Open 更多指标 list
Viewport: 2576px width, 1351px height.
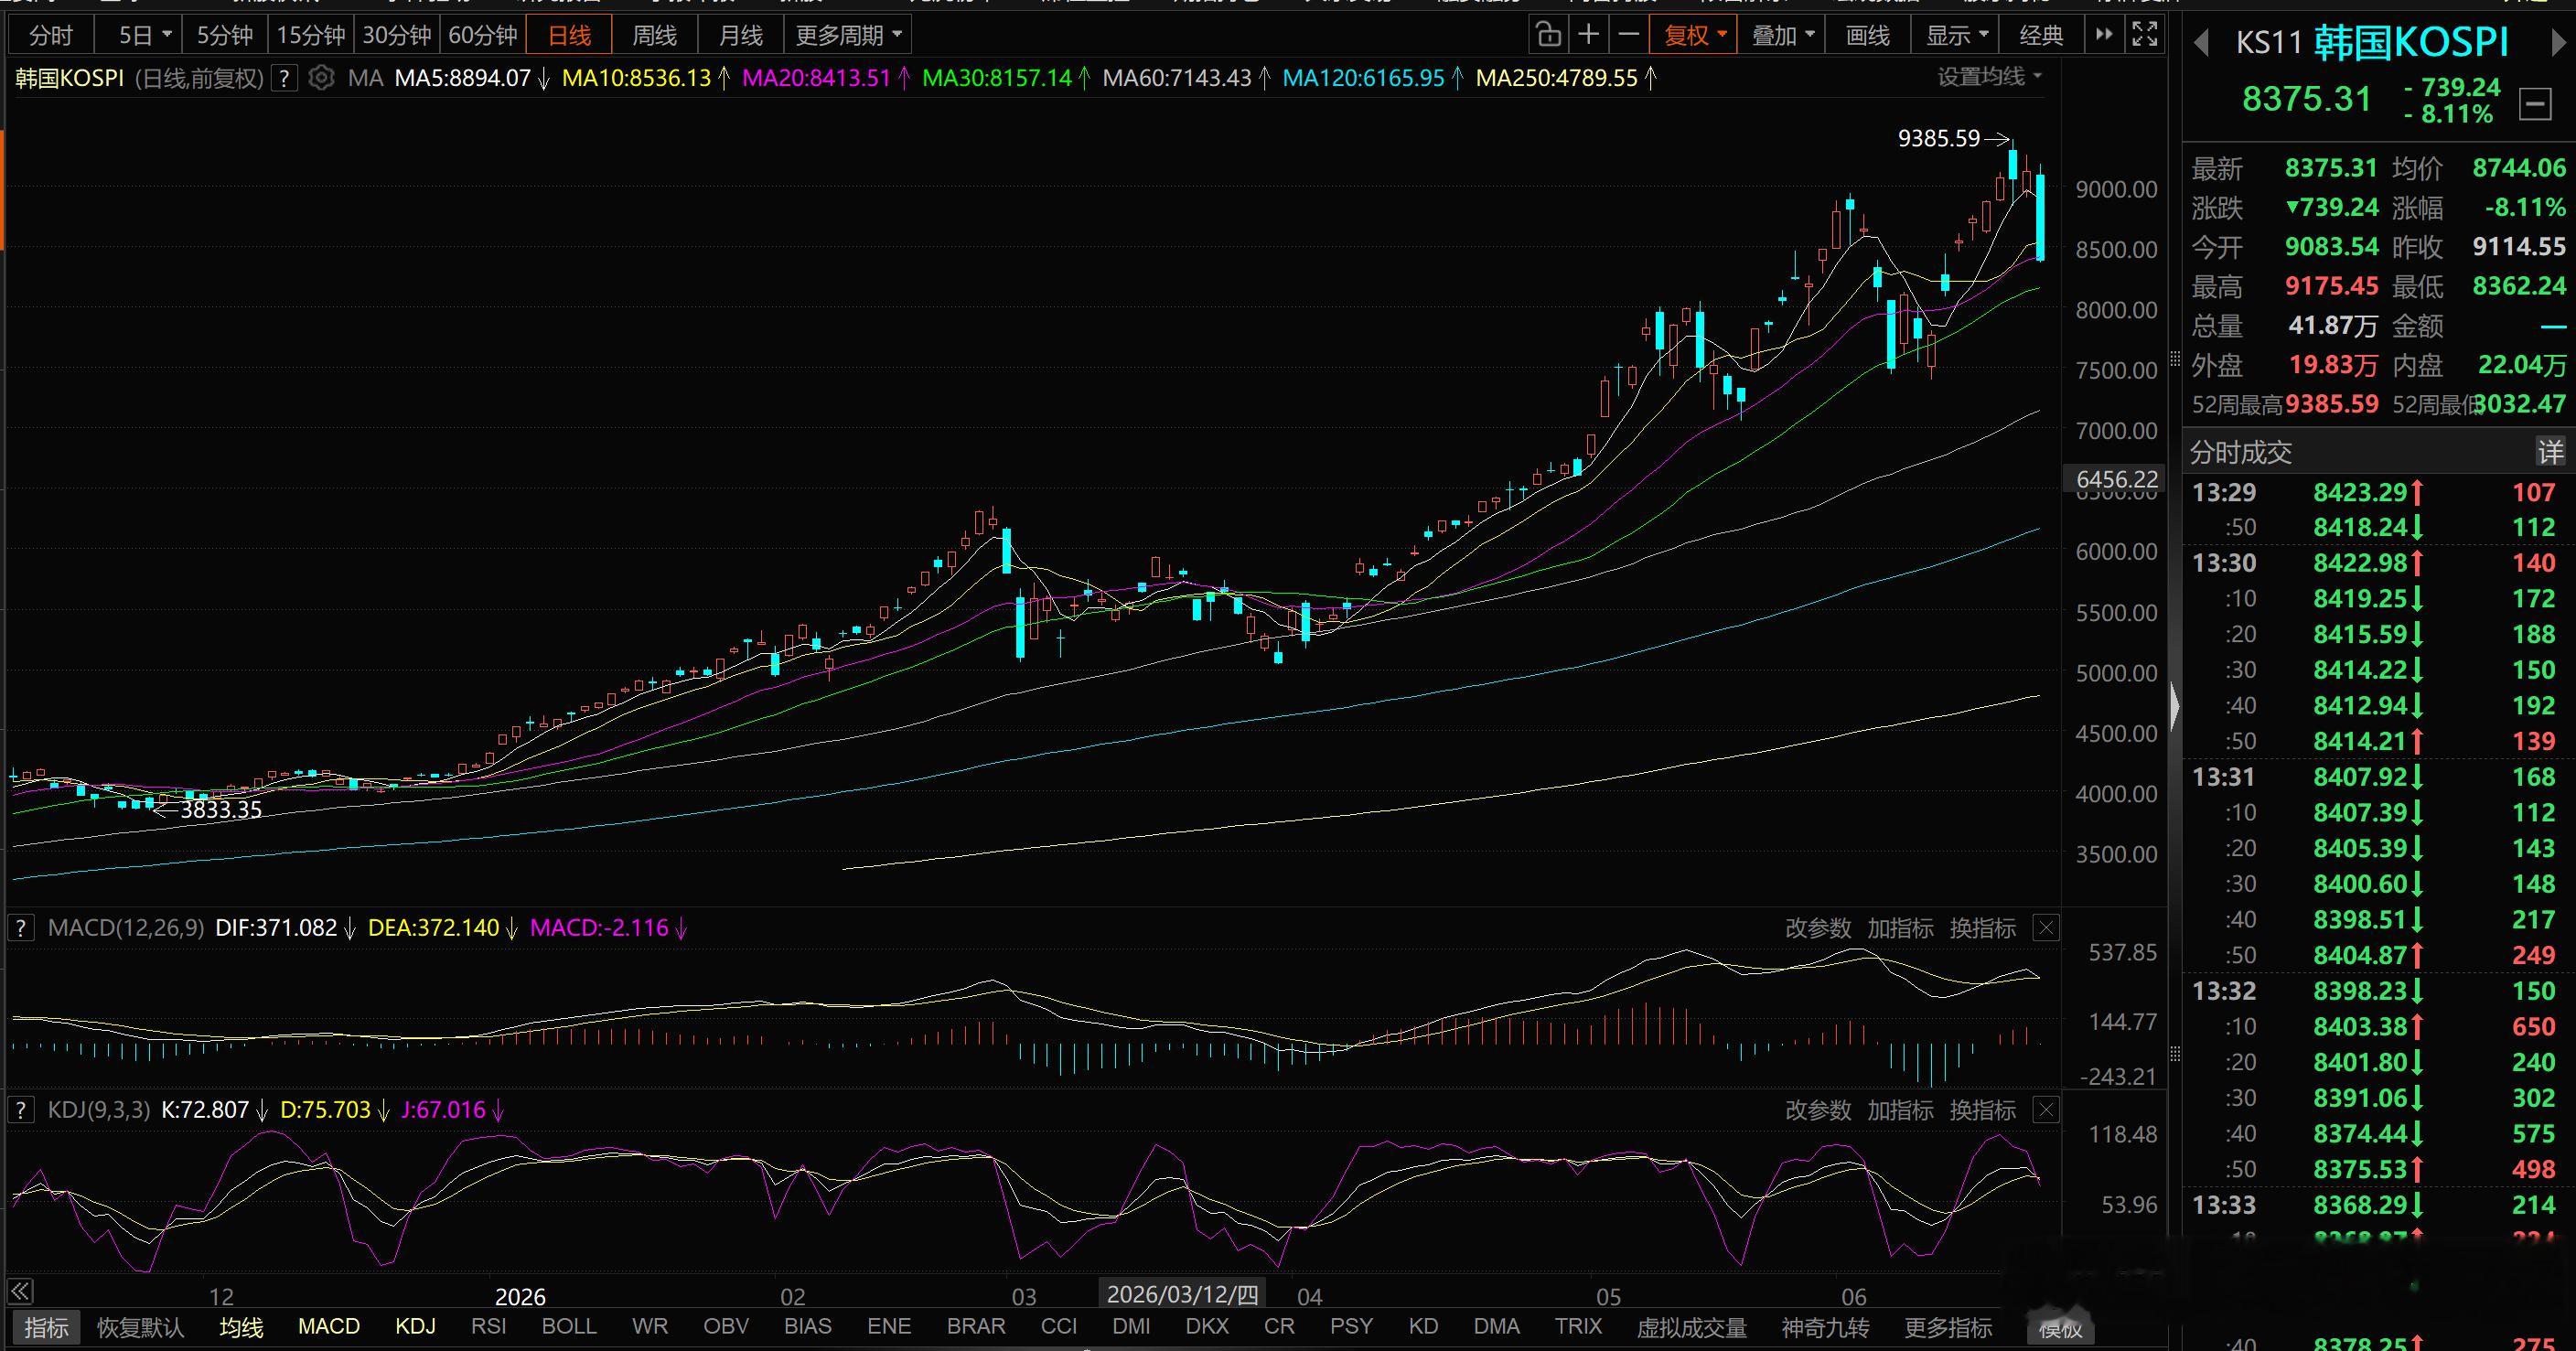[x=1948, y=1327]
